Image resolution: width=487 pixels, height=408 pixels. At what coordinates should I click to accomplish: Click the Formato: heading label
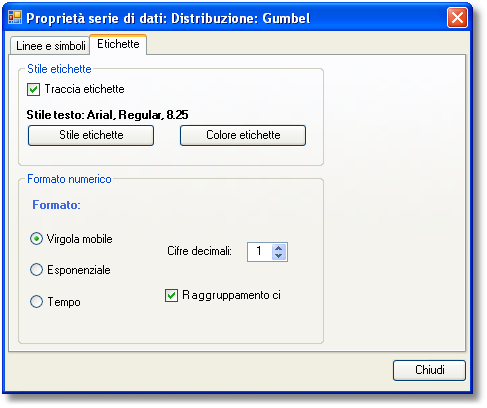coord(56,205)
